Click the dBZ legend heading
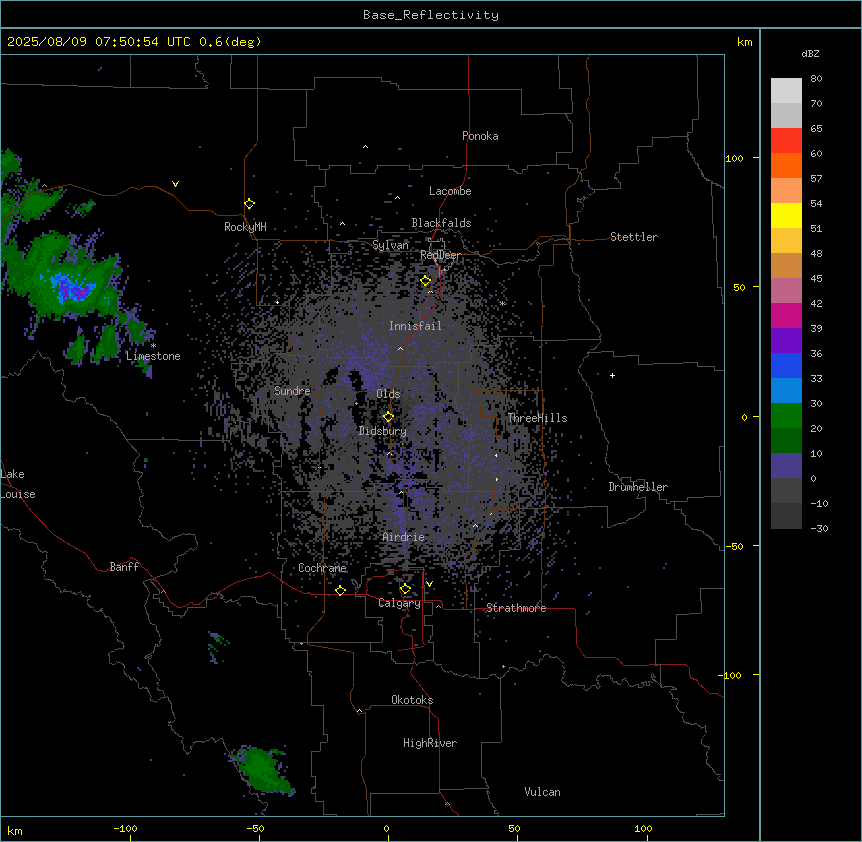This screenshot has height=842, width=862. tap(810, 54)
